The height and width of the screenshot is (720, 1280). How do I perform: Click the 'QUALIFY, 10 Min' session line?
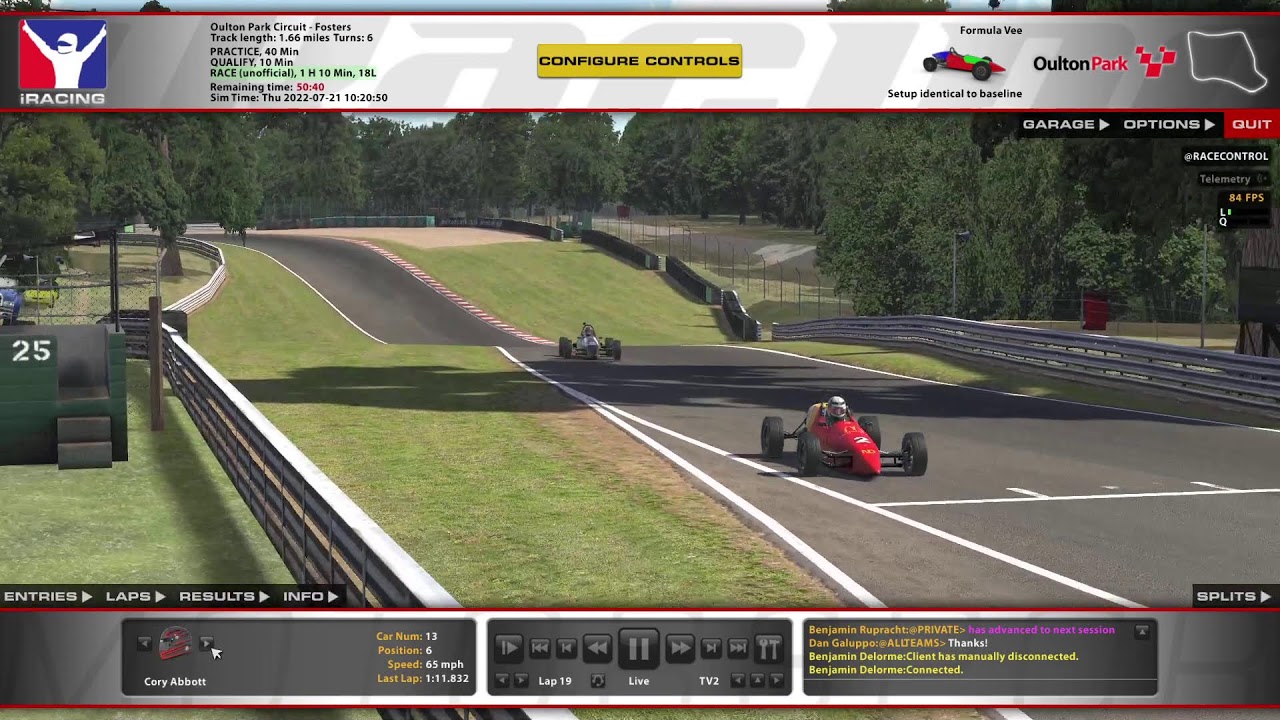[x=252, y=62]
